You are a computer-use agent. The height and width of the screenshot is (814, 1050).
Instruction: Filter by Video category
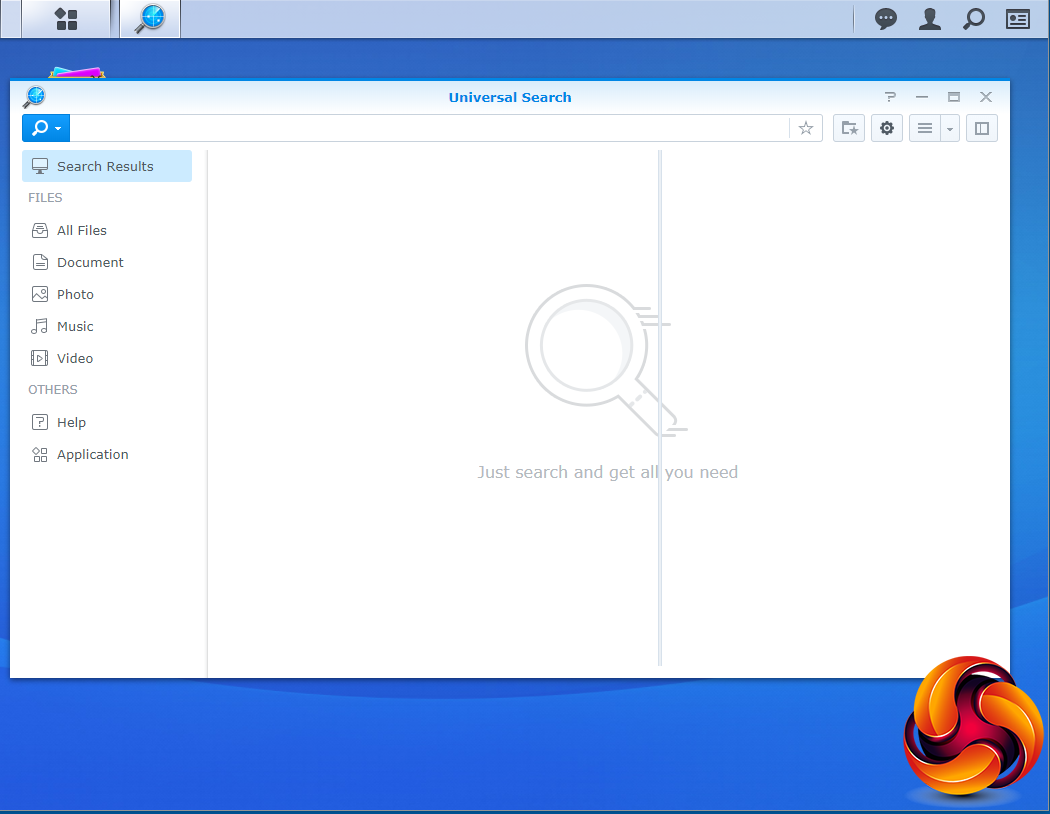coord(107,358)
